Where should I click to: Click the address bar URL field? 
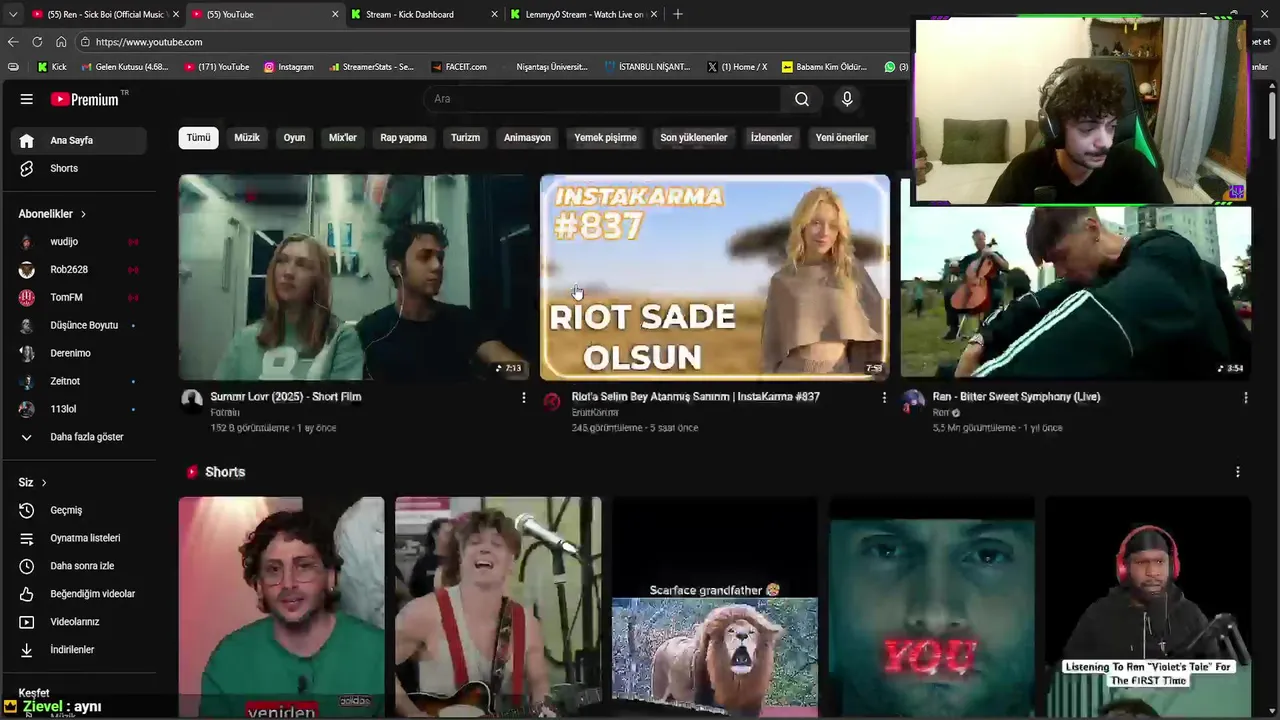click(490, 42)
